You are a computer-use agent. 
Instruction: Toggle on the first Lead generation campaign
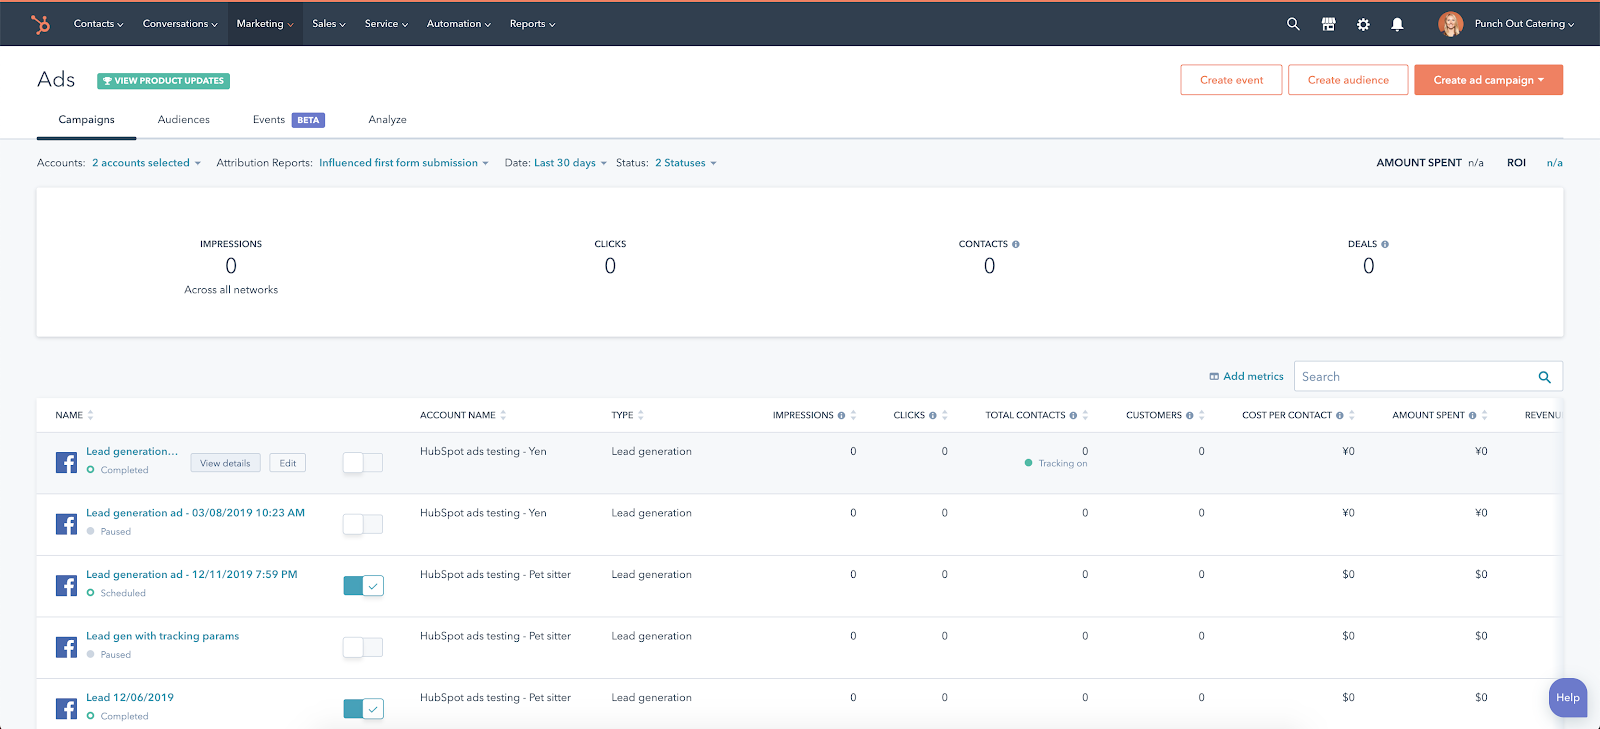(362, 462)
